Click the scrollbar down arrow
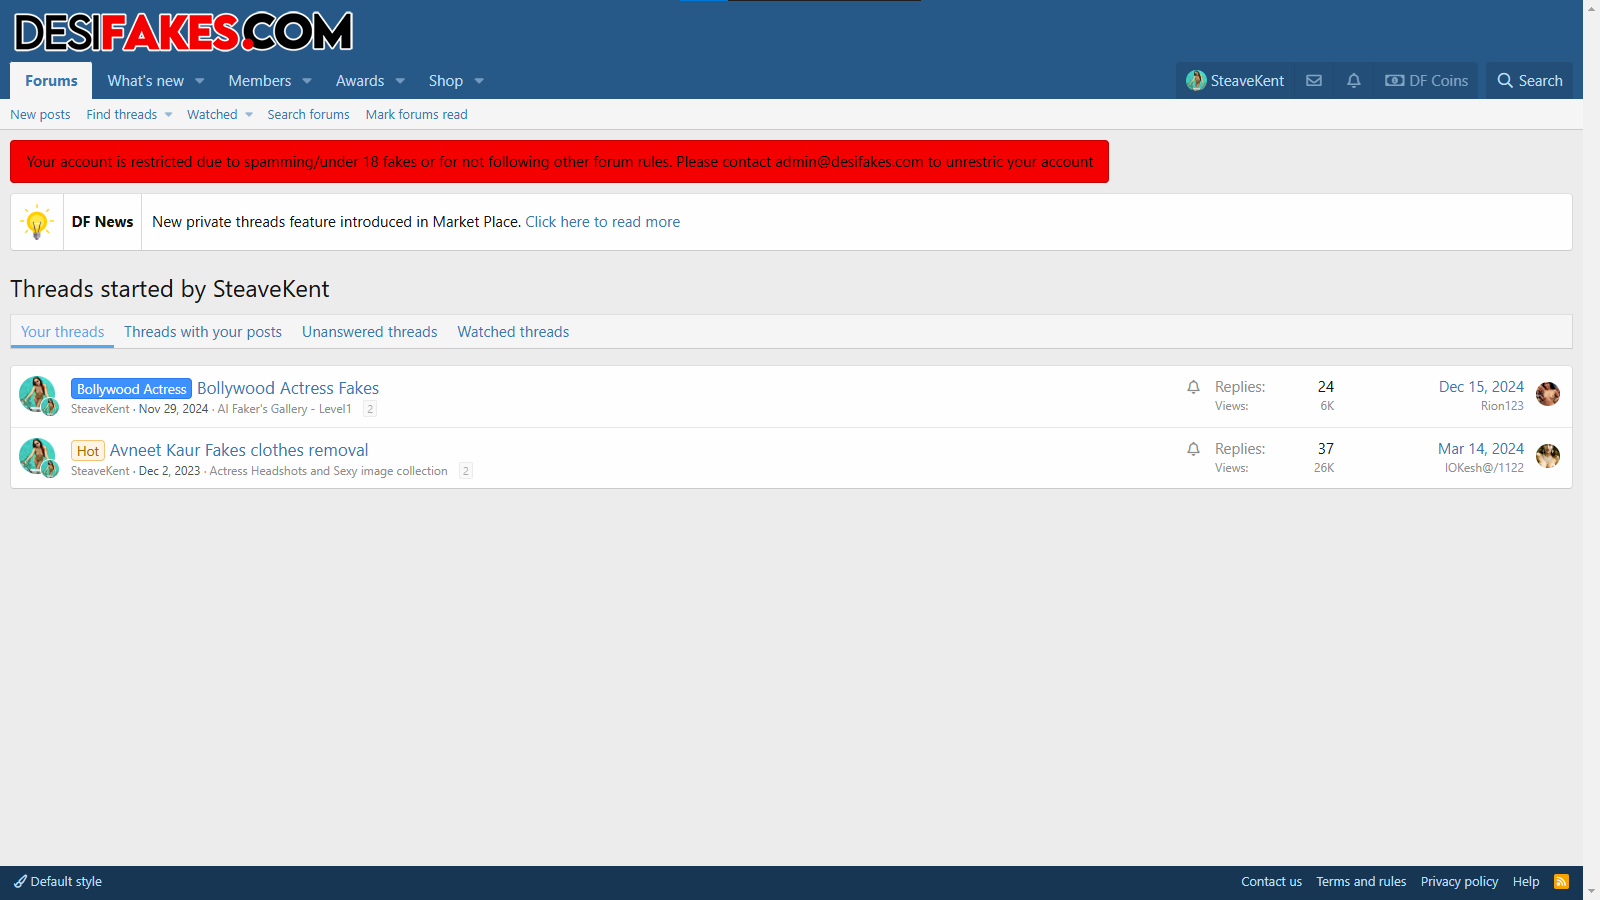Screen dimensions: 1600x900 point(1591,891)
